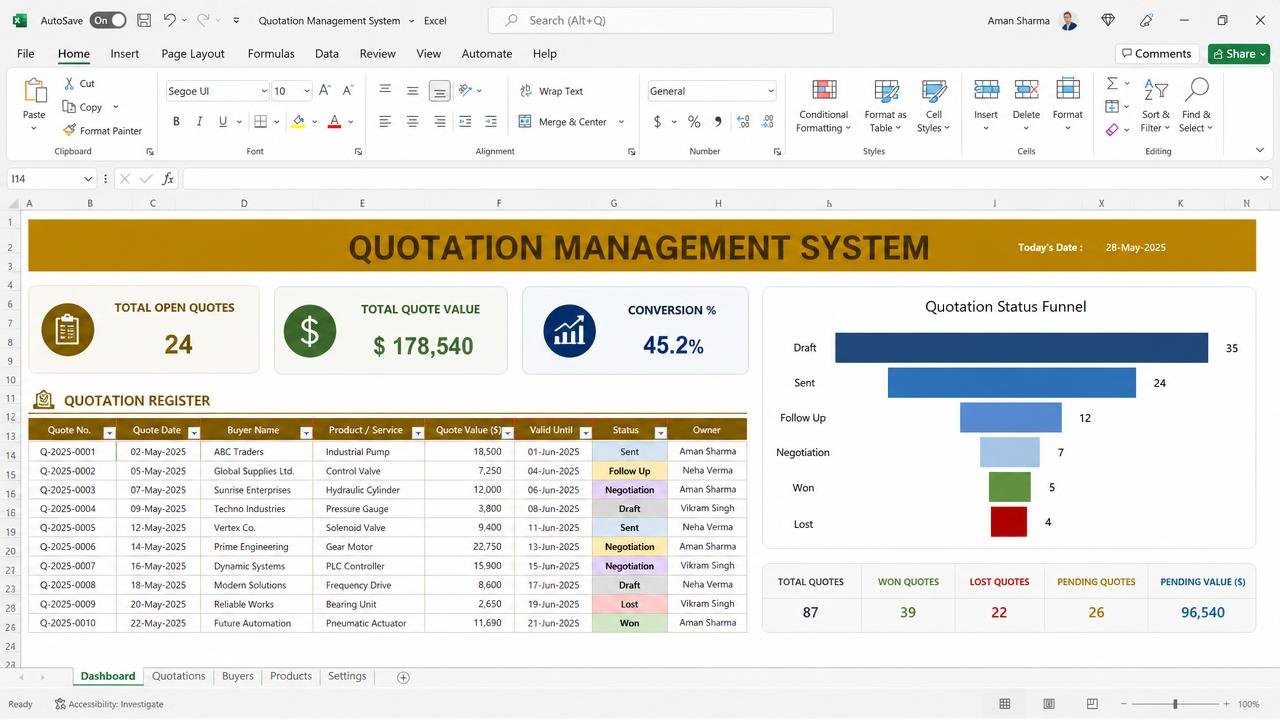Click the Cut scissors icon
Image resolution: width=1280 pixels, height=720 pixels.
tap(71, 84)
